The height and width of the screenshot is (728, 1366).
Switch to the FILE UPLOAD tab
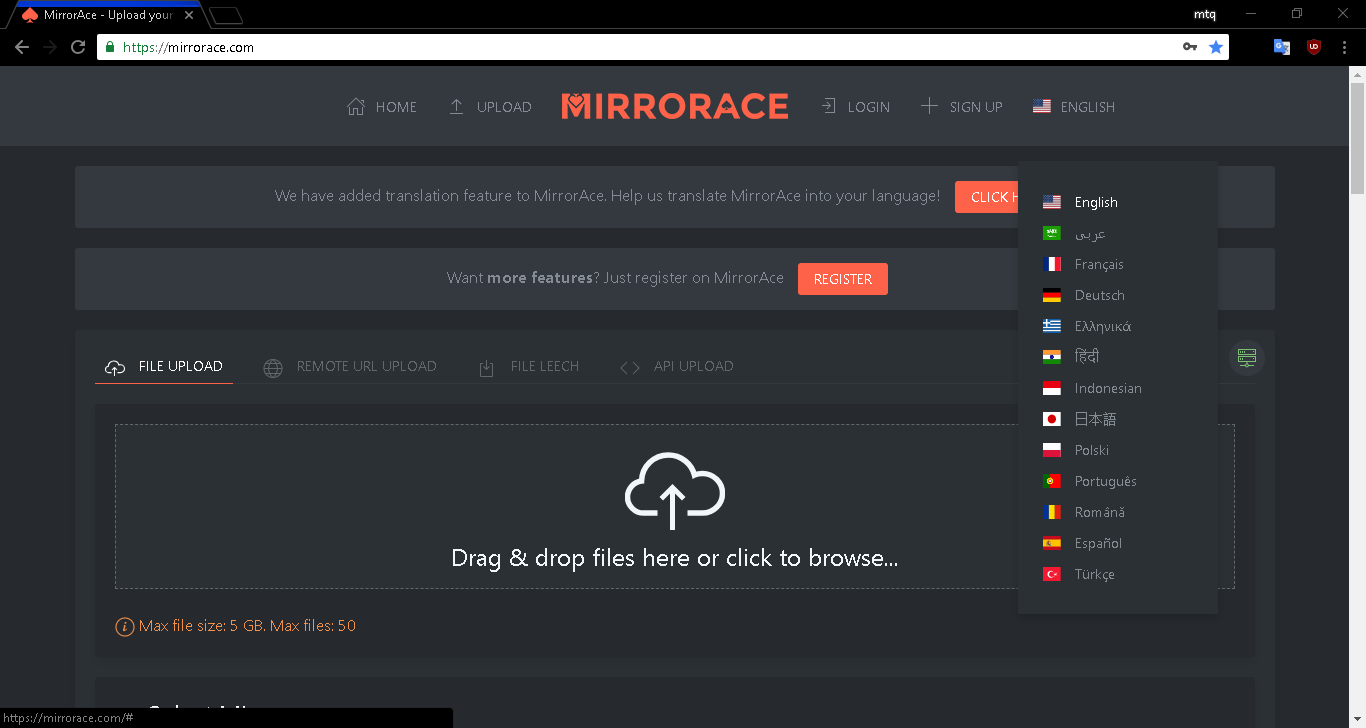tap(164, 367)
